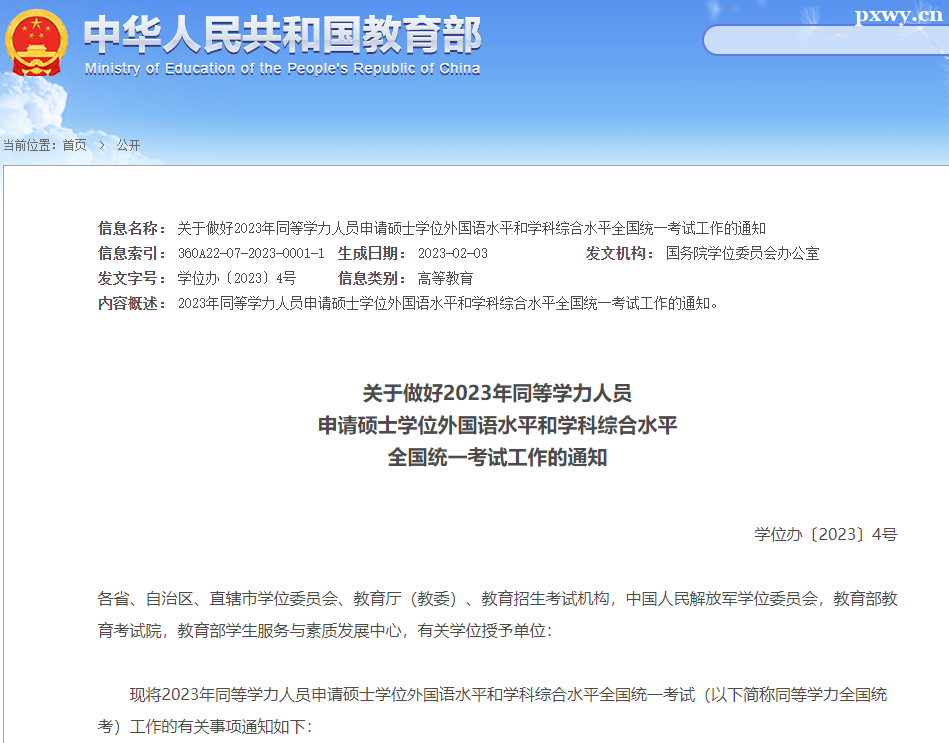Screen dimensions: 949x743
Task: Select the date 2023-02-03
Action: (453, 253)
